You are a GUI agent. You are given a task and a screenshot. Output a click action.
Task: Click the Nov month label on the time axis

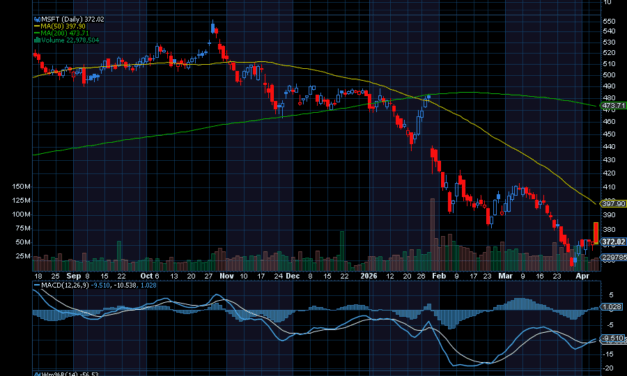pos(227,276)
